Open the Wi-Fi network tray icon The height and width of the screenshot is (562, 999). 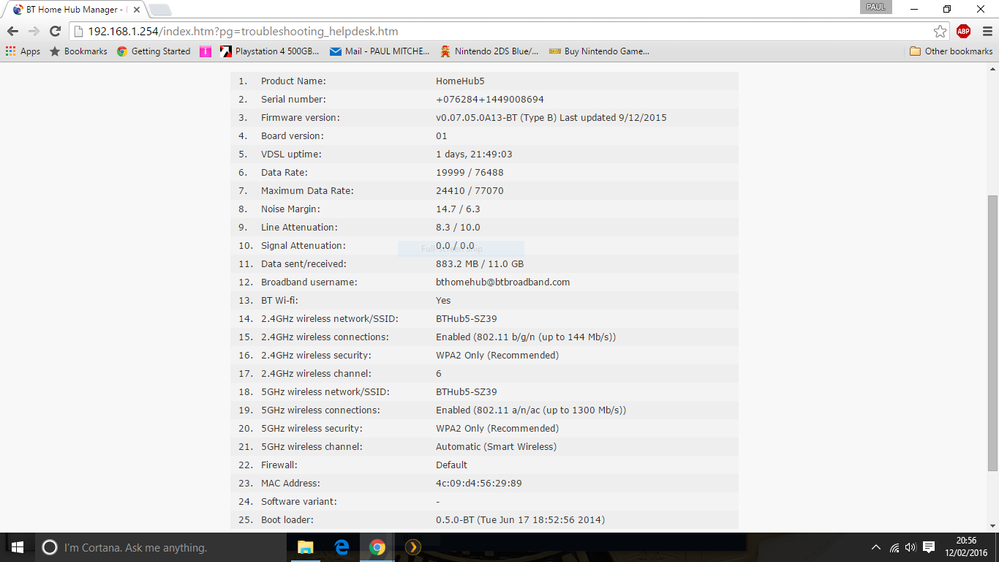pos(895,547)
